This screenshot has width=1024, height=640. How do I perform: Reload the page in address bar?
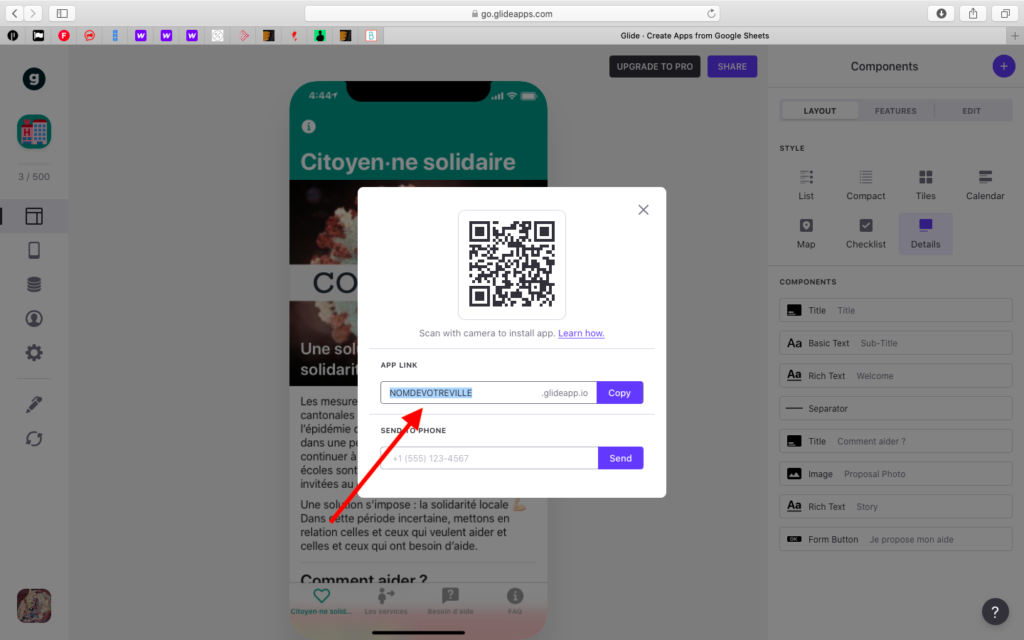(711, 13)
